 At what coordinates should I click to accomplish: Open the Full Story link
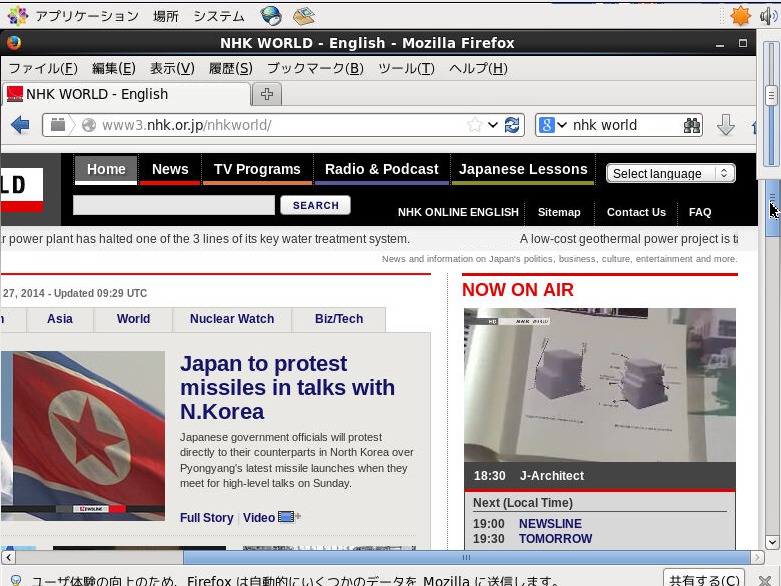pos(206,518)
